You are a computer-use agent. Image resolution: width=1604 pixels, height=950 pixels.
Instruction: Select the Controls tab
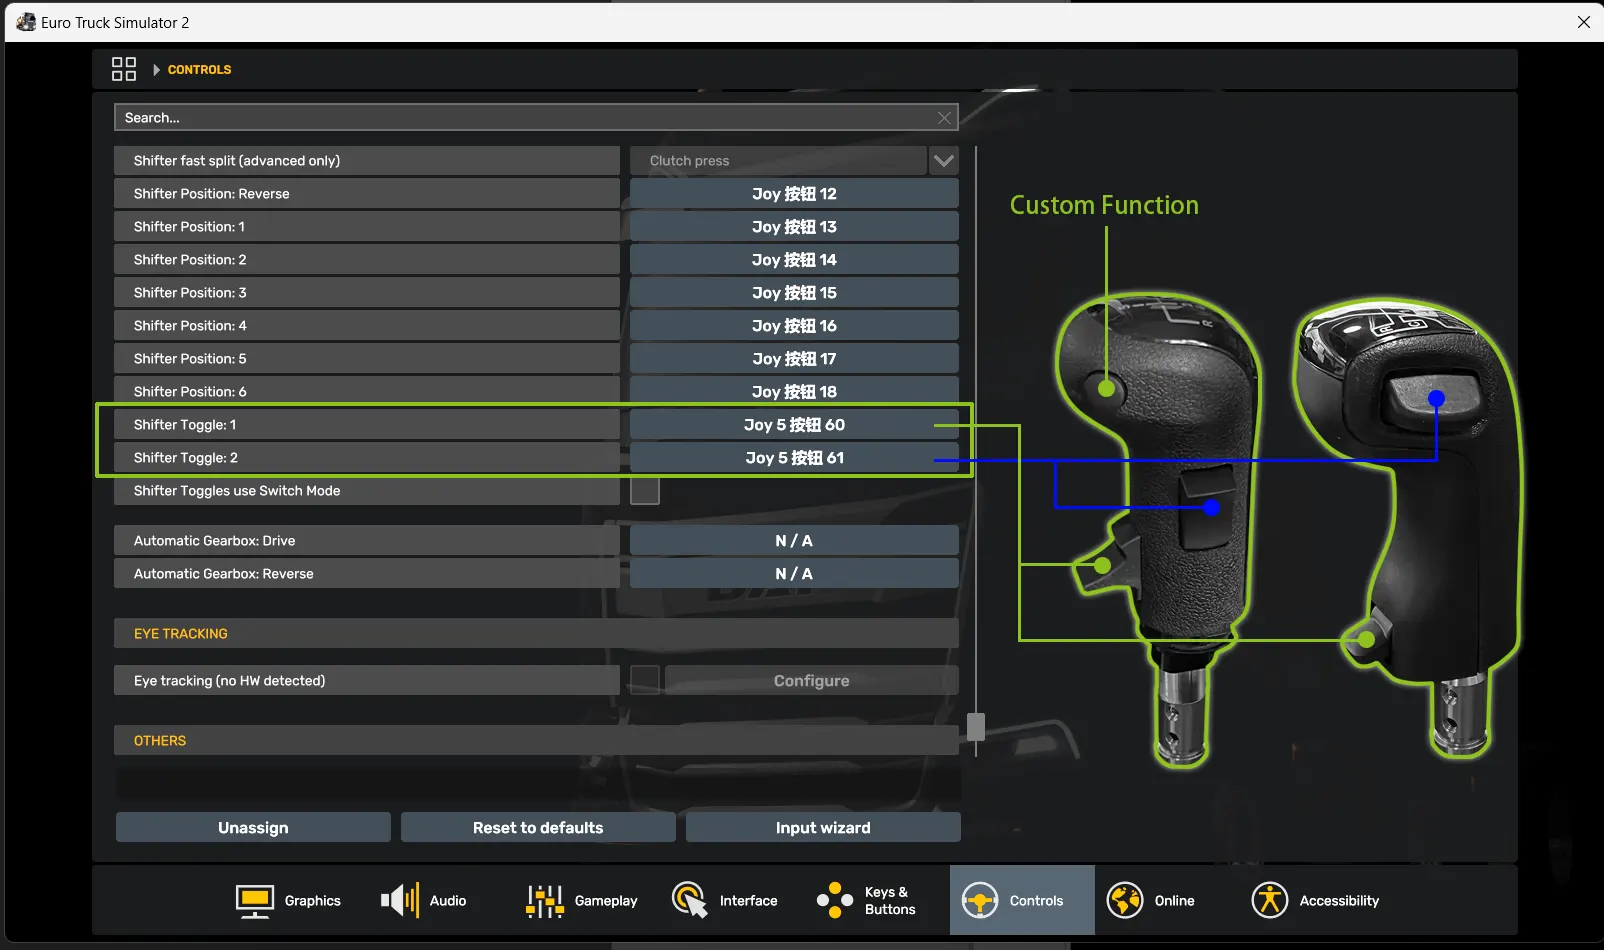(1022, 901)
